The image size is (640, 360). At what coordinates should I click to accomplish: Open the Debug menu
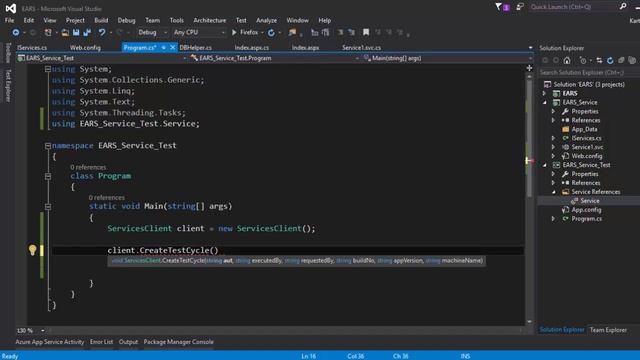[127, 20]
